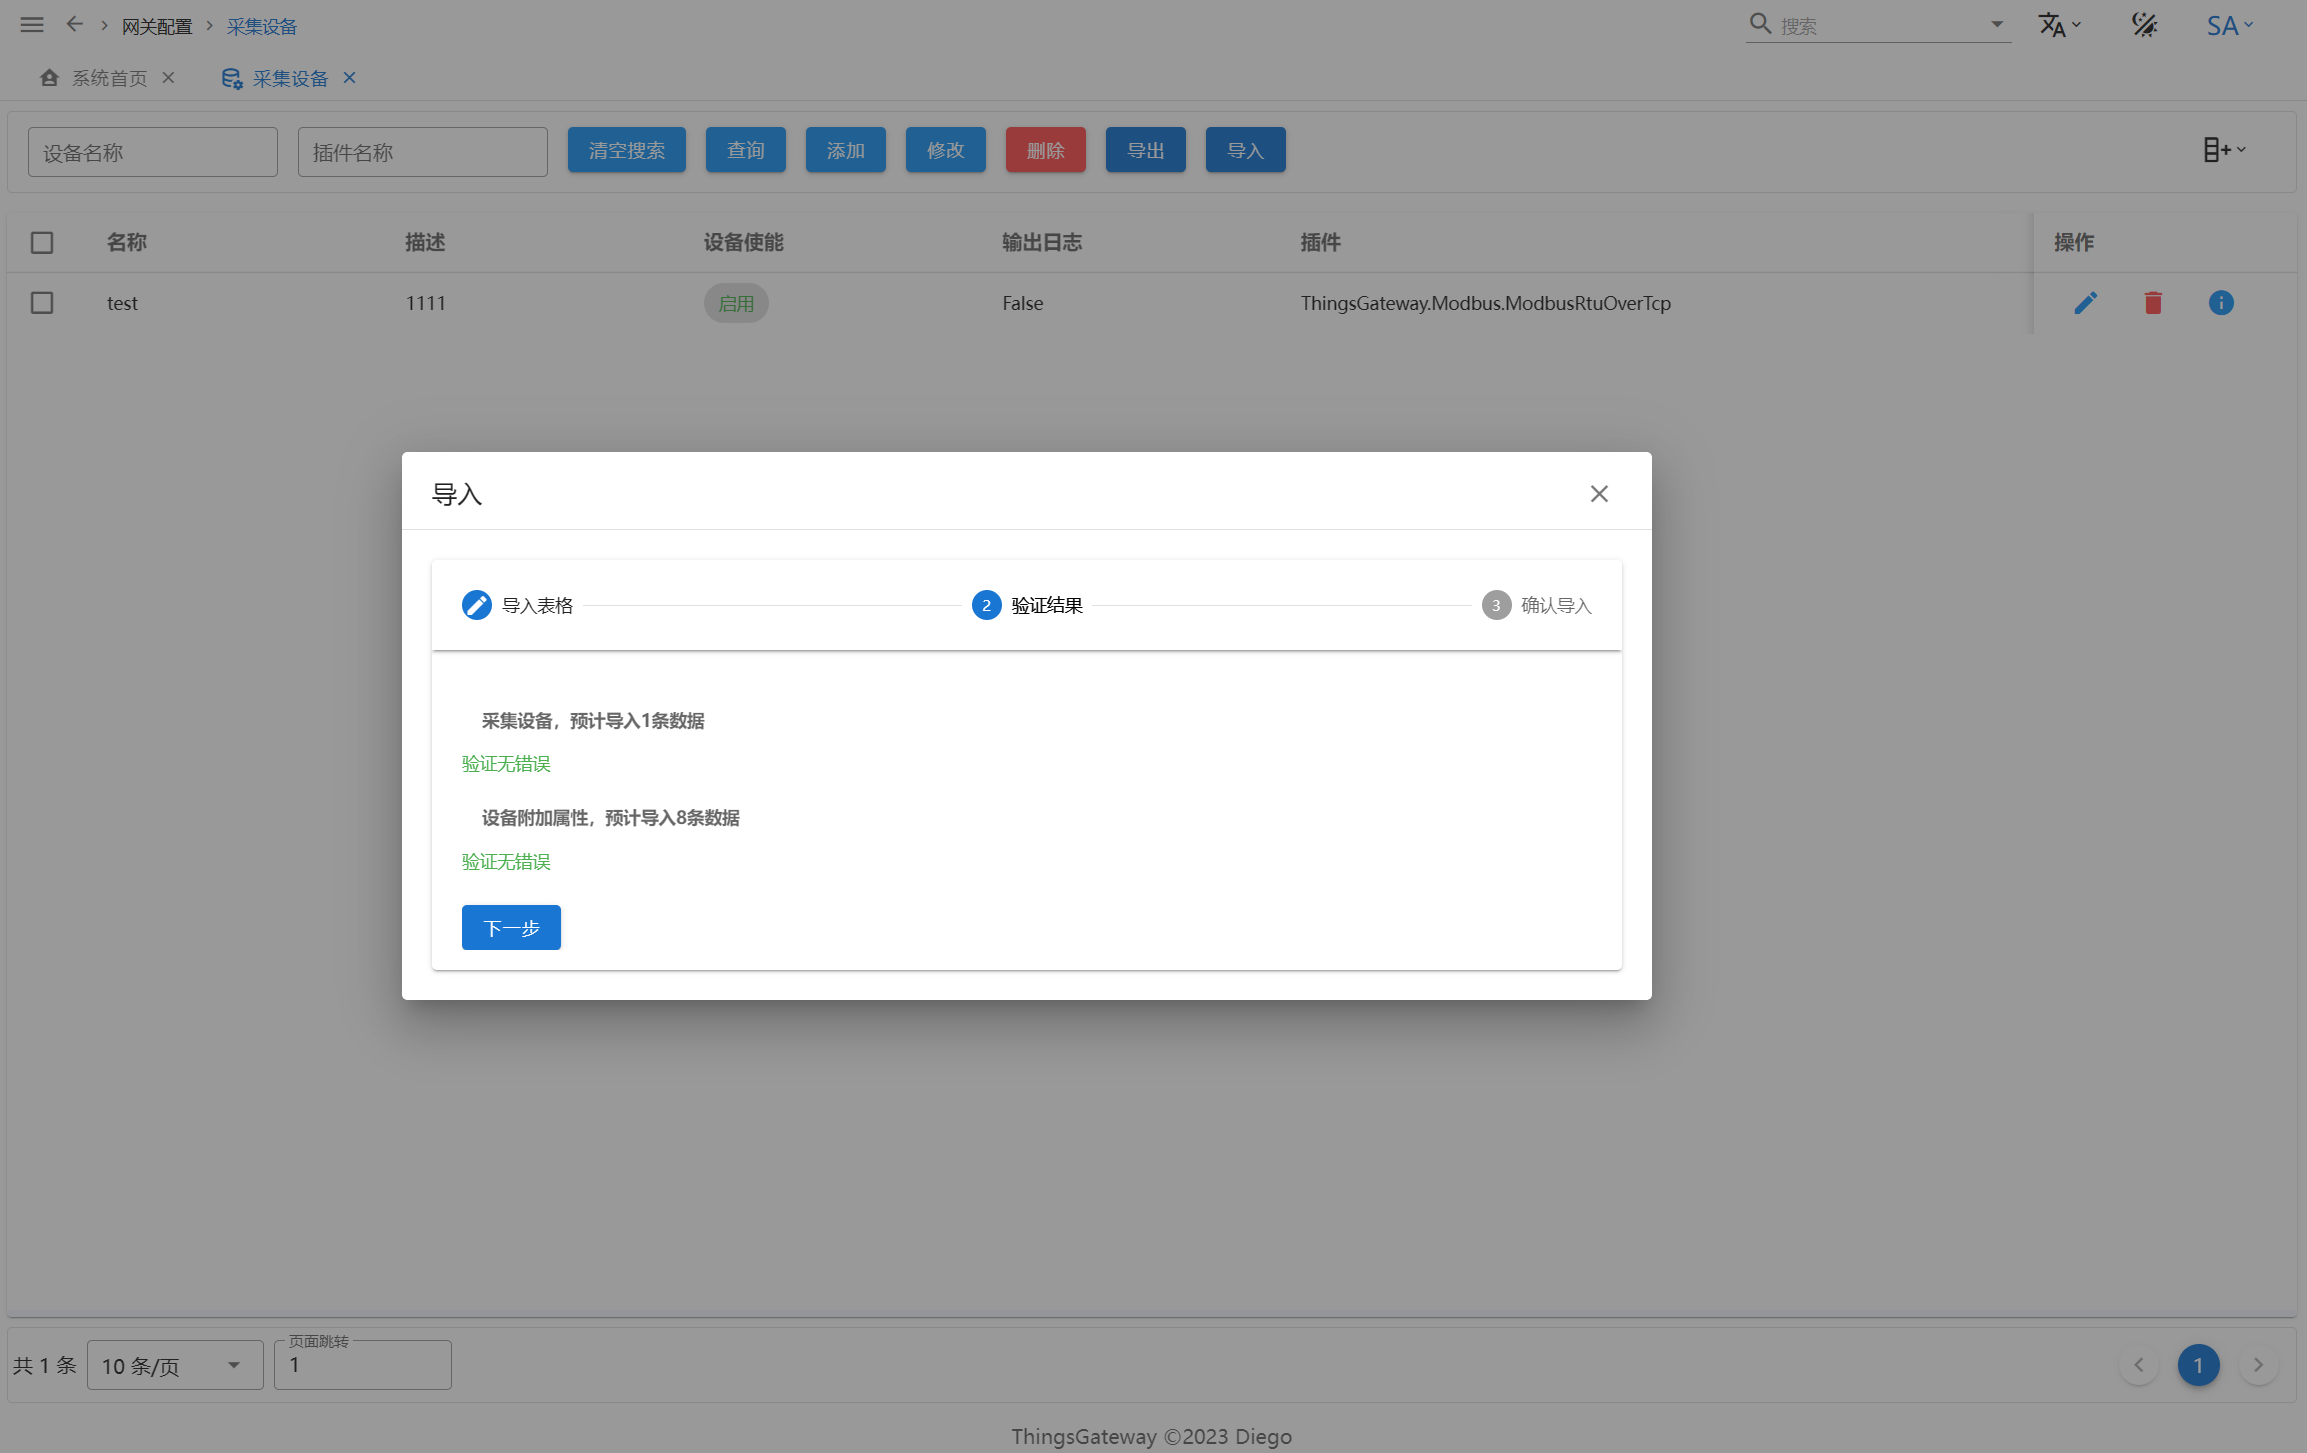Click the back arrow icon
Screen dimensions: 2307x1453
click(x=74, y=25)
